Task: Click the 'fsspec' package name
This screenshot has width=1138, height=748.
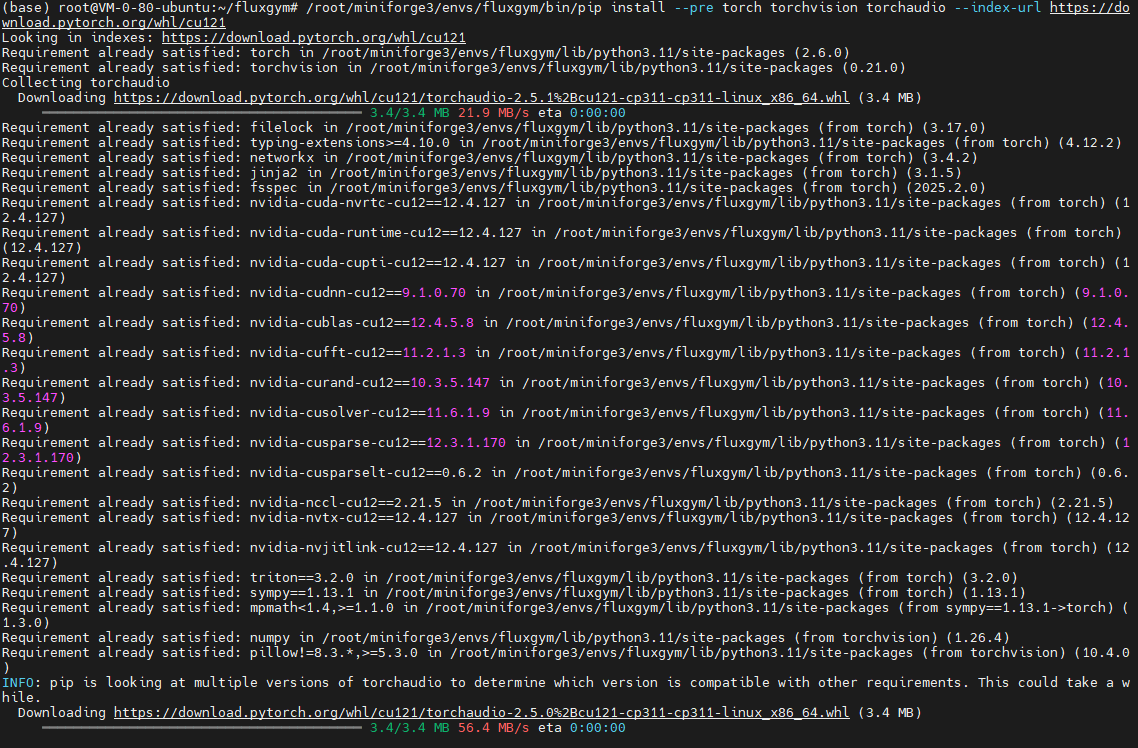Action: pyautogui.click(x=274, y=188)
